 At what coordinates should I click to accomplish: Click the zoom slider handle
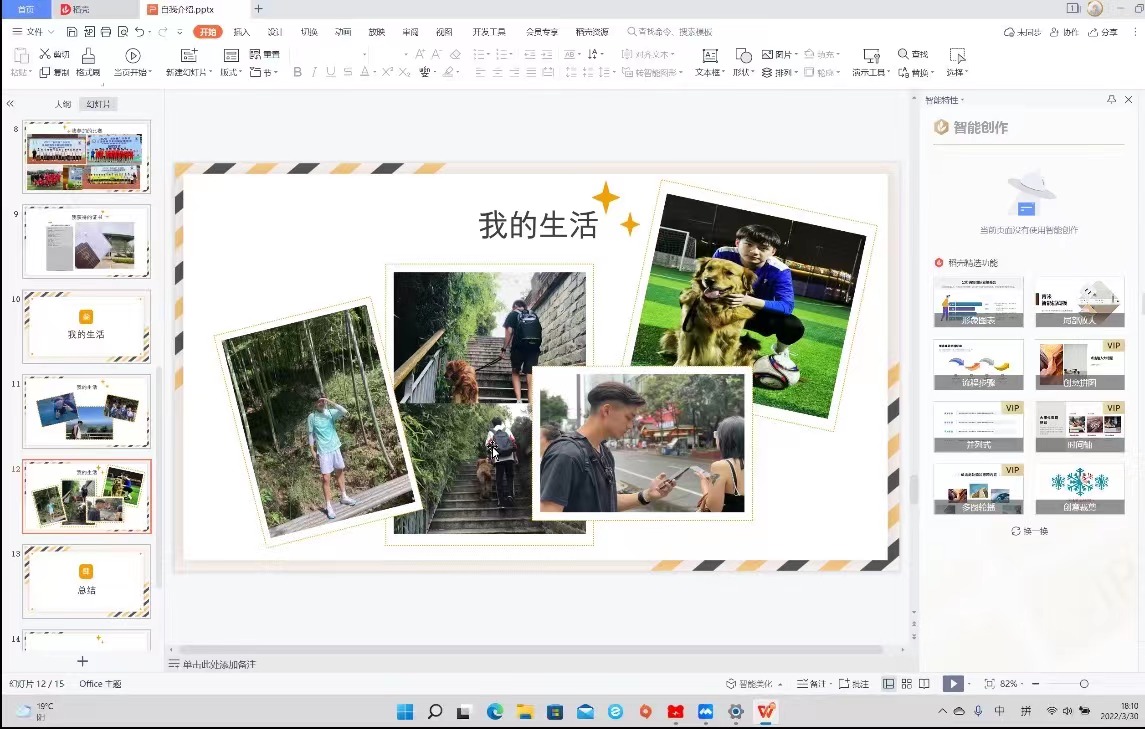coord(1084,684)
